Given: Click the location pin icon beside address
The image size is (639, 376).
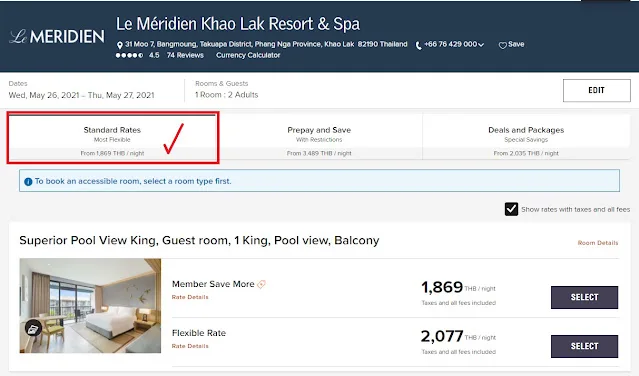Looking at the screenshot, I should point(120,45).
